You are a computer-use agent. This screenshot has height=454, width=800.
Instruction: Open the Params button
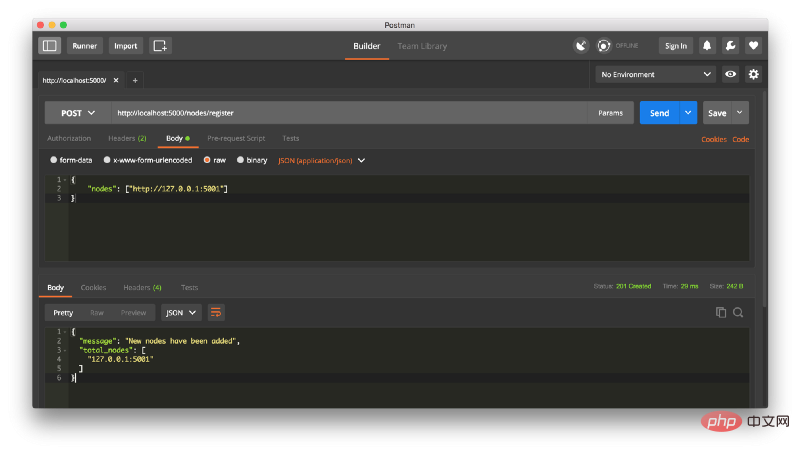coord(610,113)
